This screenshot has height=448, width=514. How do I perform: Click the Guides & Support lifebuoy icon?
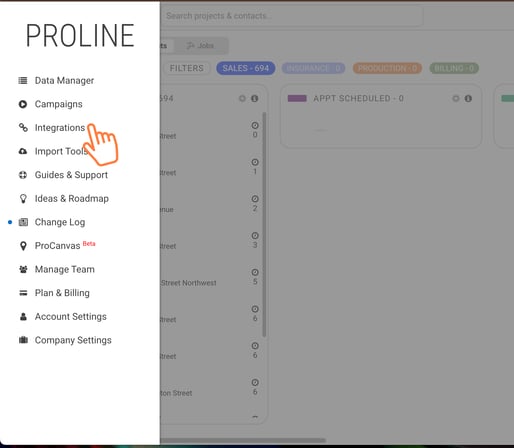coord(23,175)
